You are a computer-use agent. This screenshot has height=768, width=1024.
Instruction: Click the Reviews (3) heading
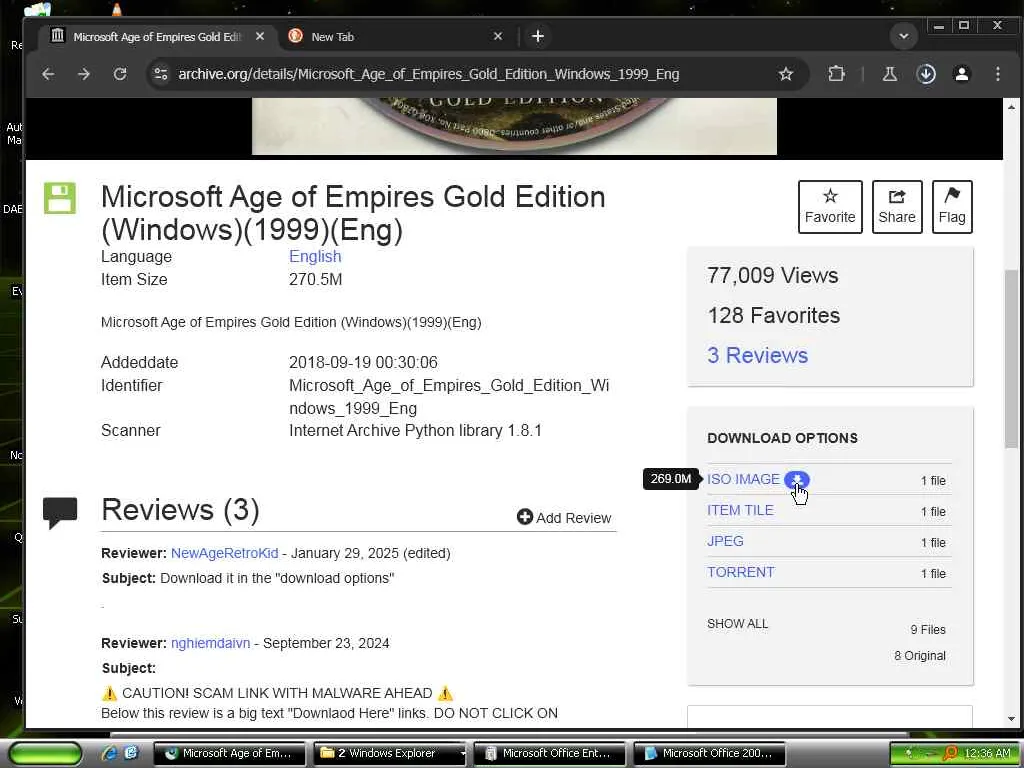180,509
